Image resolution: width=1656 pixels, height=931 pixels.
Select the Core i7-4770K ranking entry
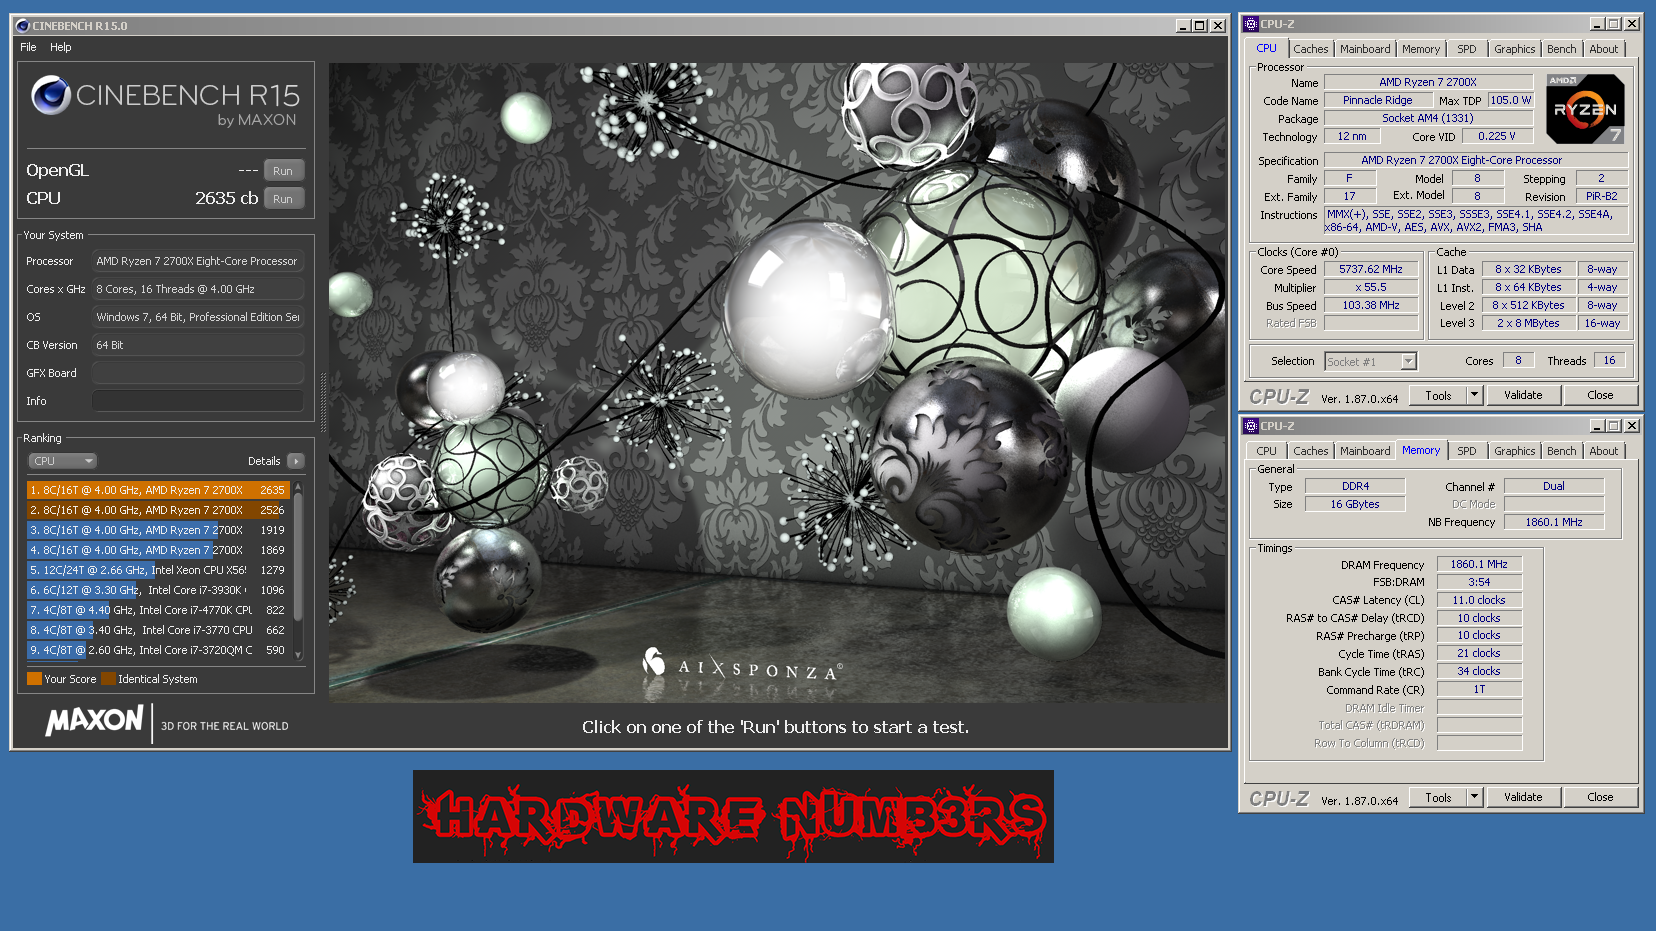pyautogui.click(x=158, y=610)
